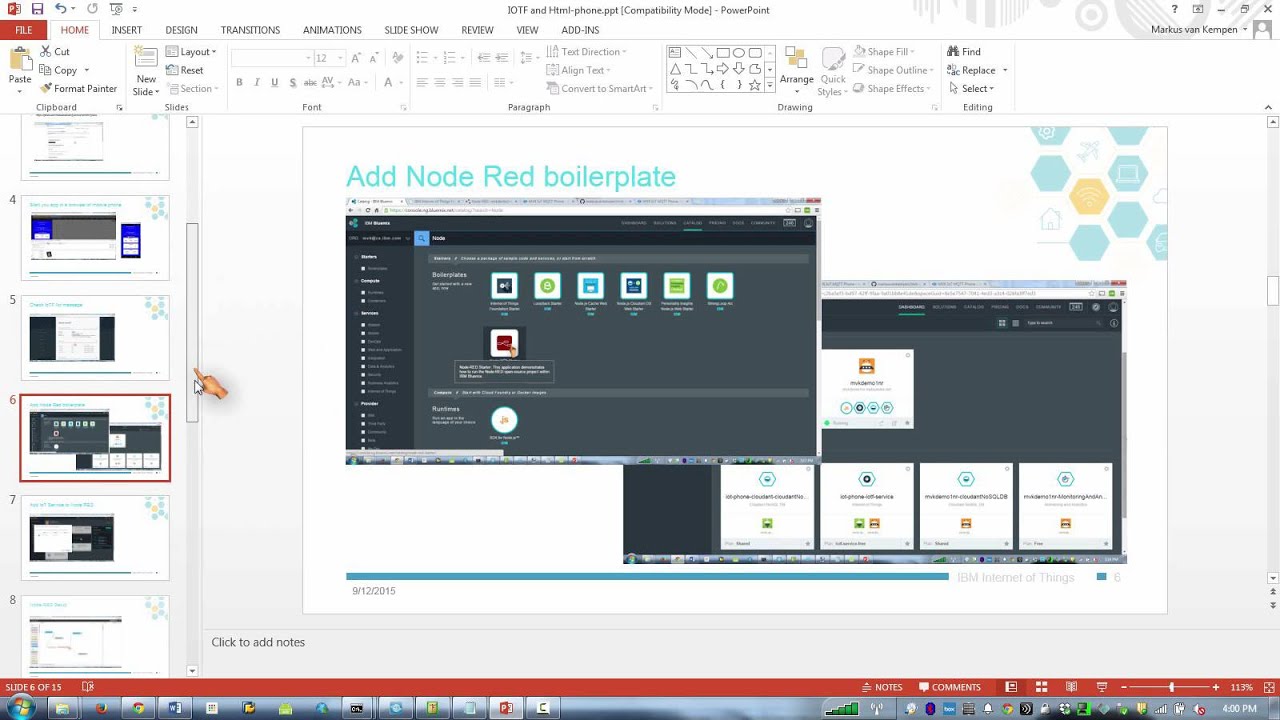
Task: Click the zoom slider handle
Action: pyautogui.click(x=1171, y=687)
